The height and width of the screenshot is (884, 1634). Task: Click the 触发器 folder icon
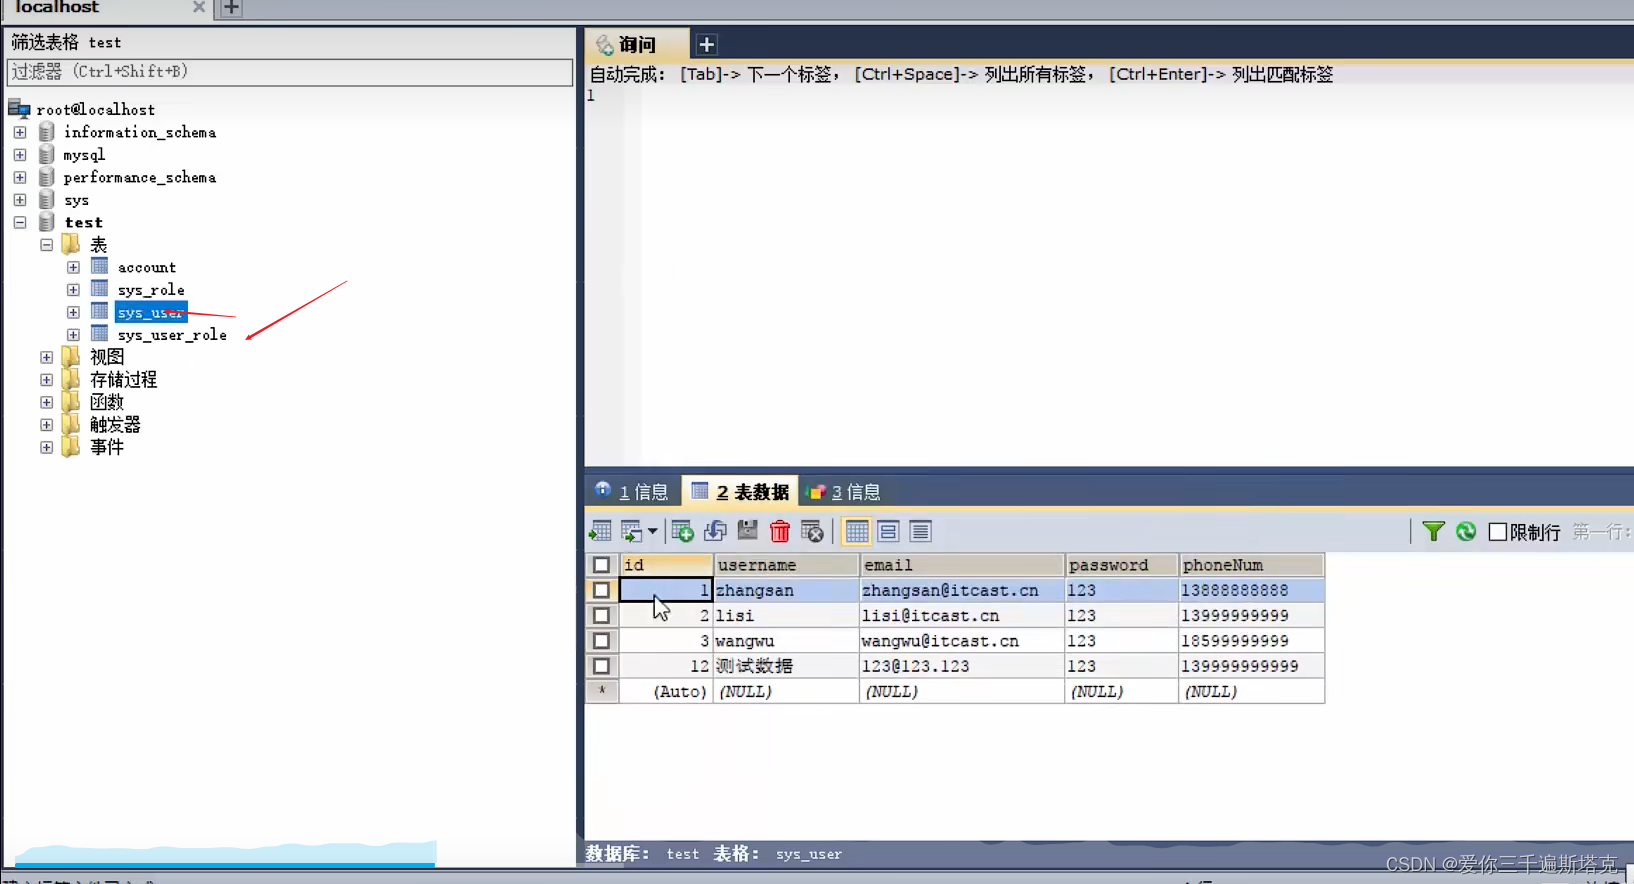click(x=71, y=424)
